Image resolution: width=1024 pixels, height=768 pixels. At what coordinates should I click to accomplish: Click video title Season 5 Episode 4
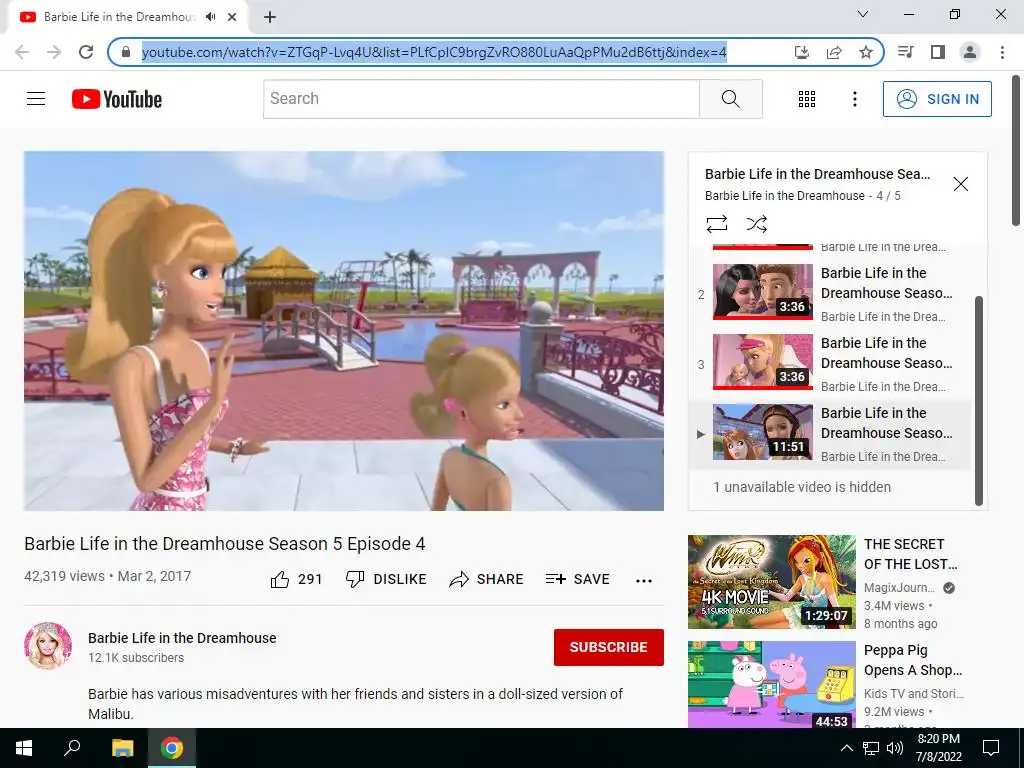coord(225,544)
